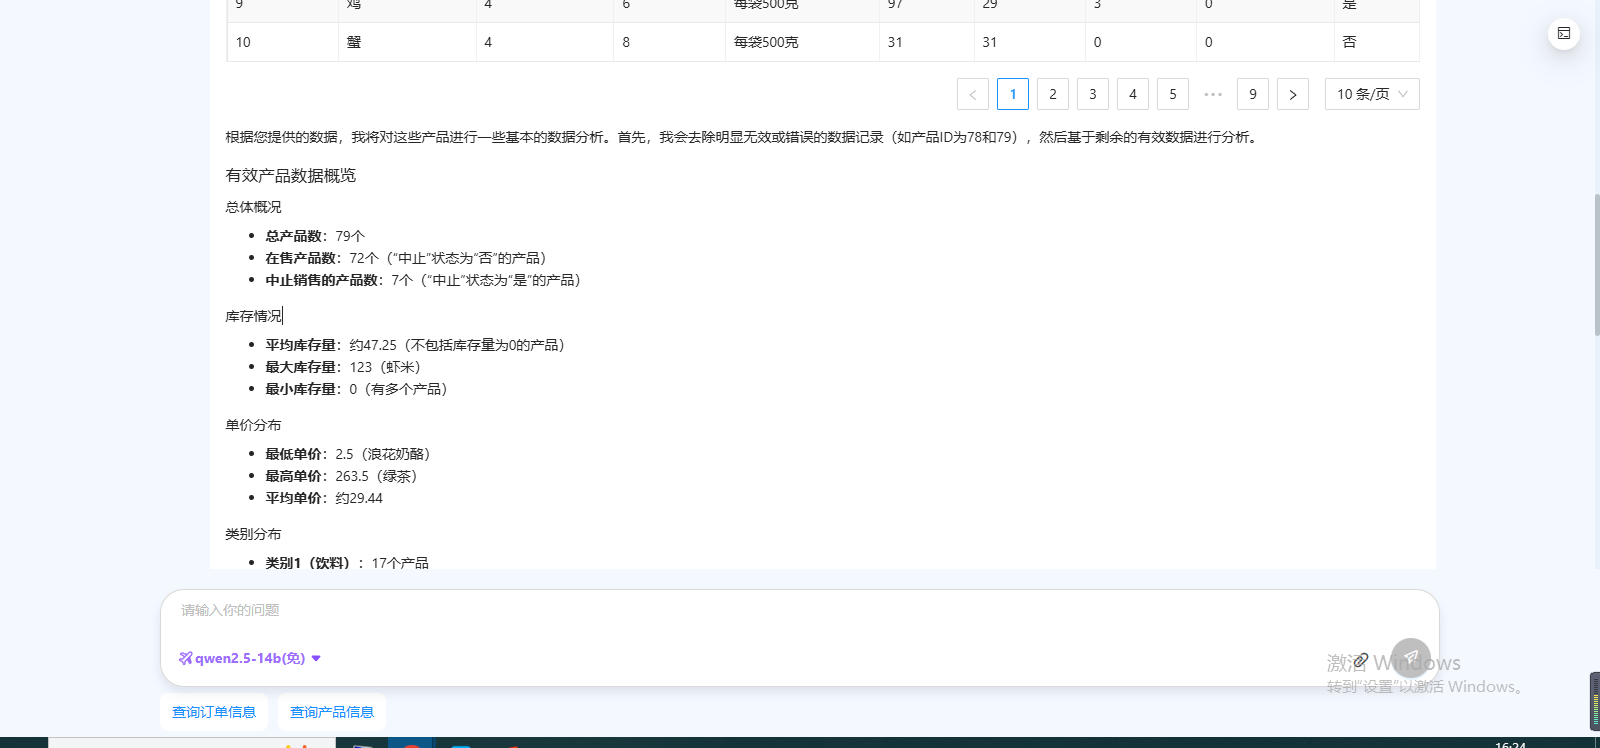Click the pagination ellipsis to jump pages
Viewport: 1600px width, 748px height.
pos(1213,94)
